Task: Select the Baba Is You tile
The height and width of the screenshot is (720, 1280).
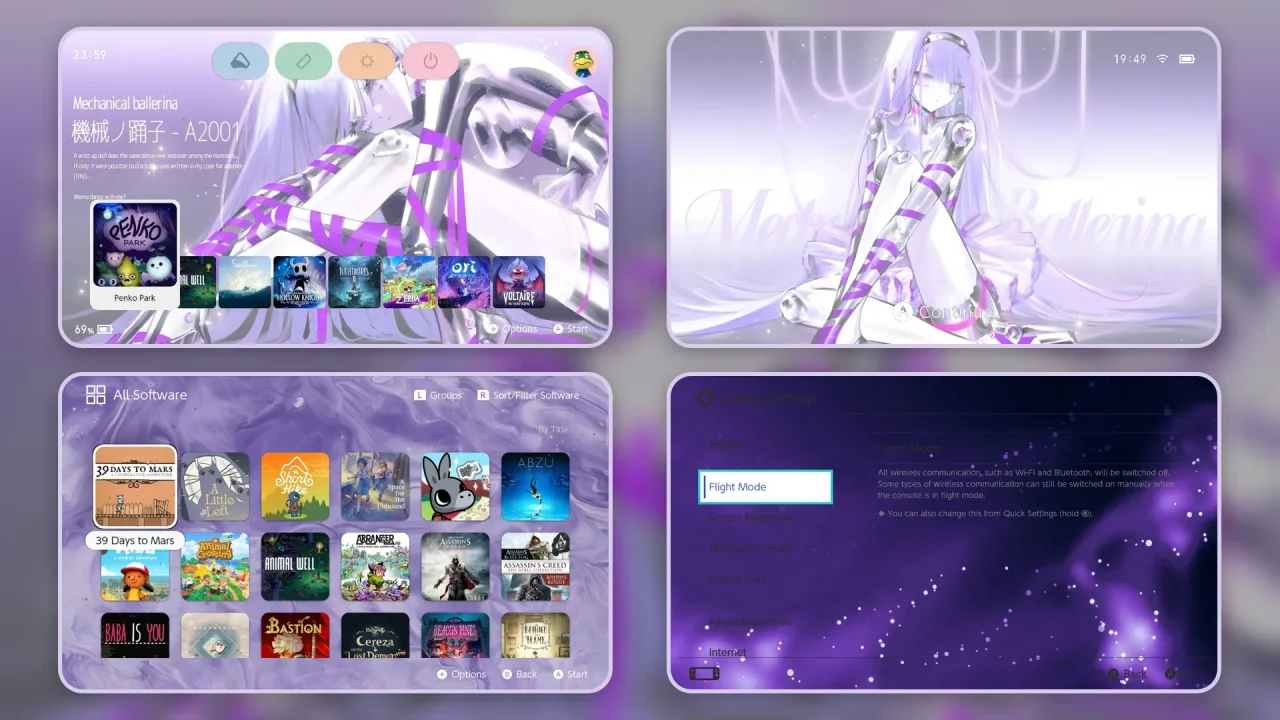Action: [x=135, y=635]
